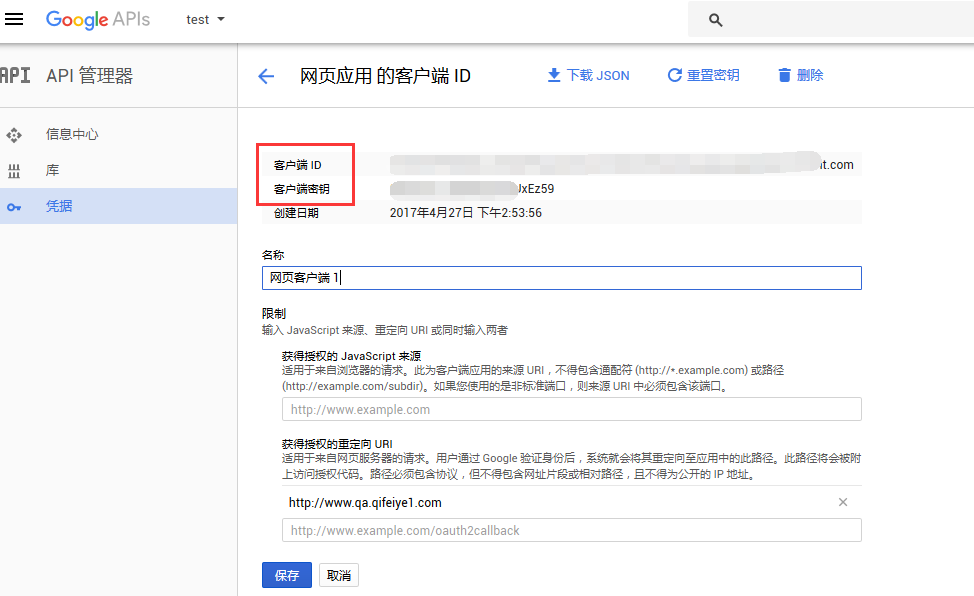The height and width of the screenshot is (596, 974).
Task: Open the test project dropdown
Action: [x=206, y=19]
